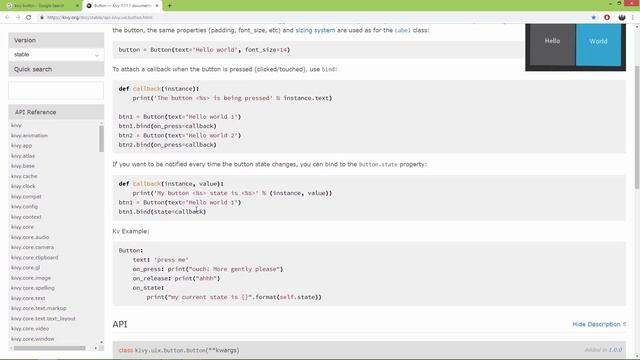The width and height of the screenshot is (640, 360).
Task: Click the Hello button in example image
Action: click(552, 44)
